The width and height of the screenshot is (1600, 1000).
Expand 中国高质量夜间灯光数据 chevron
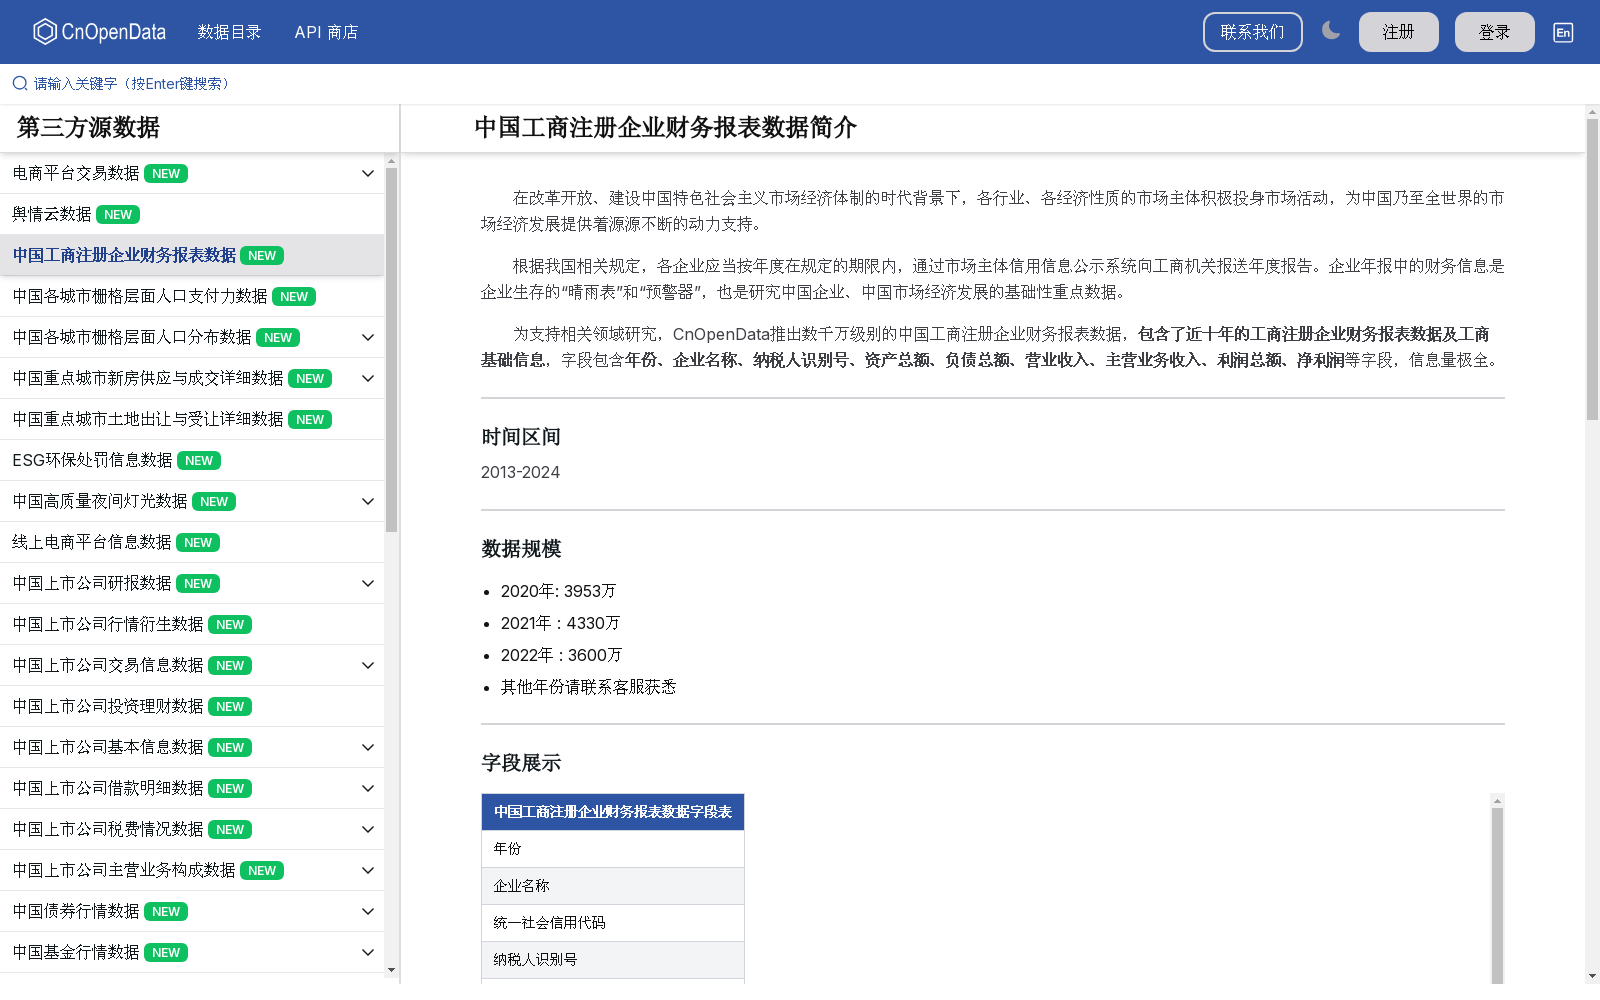coord(368,501)
